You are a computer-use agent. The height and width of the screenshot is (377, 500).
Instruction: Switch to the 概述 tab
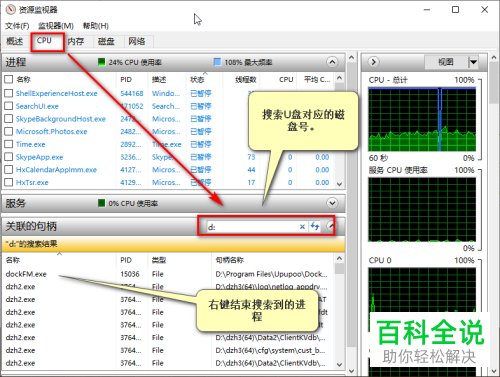(15, 41)
